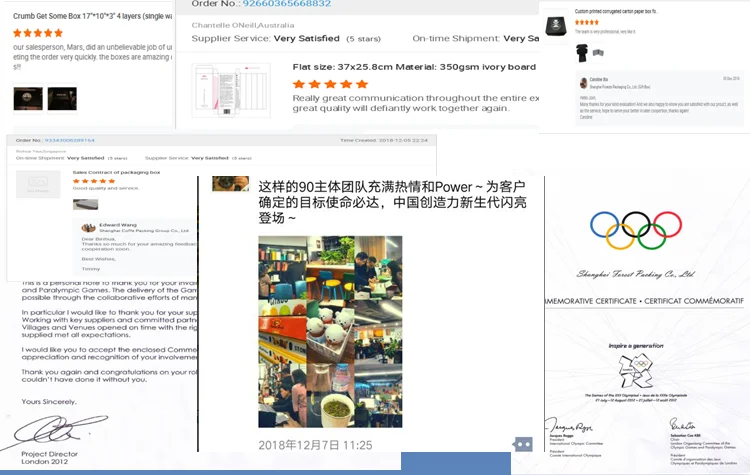This screenshot has height=475, width=750.
Task: Click the Olympic rings logo on certificate
Action: point(635,230)
